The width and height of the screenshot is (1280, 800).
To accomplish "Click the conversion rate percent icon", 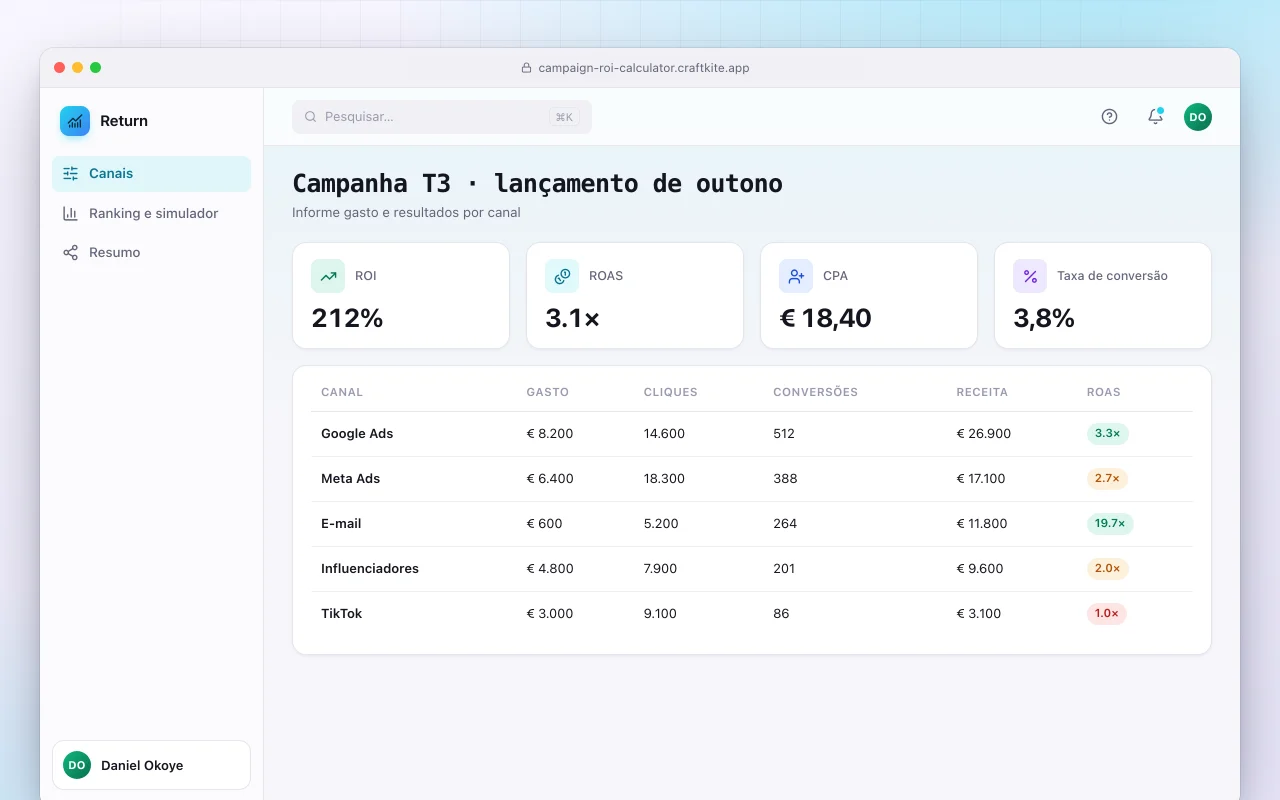I will (x=1030, y=276).
